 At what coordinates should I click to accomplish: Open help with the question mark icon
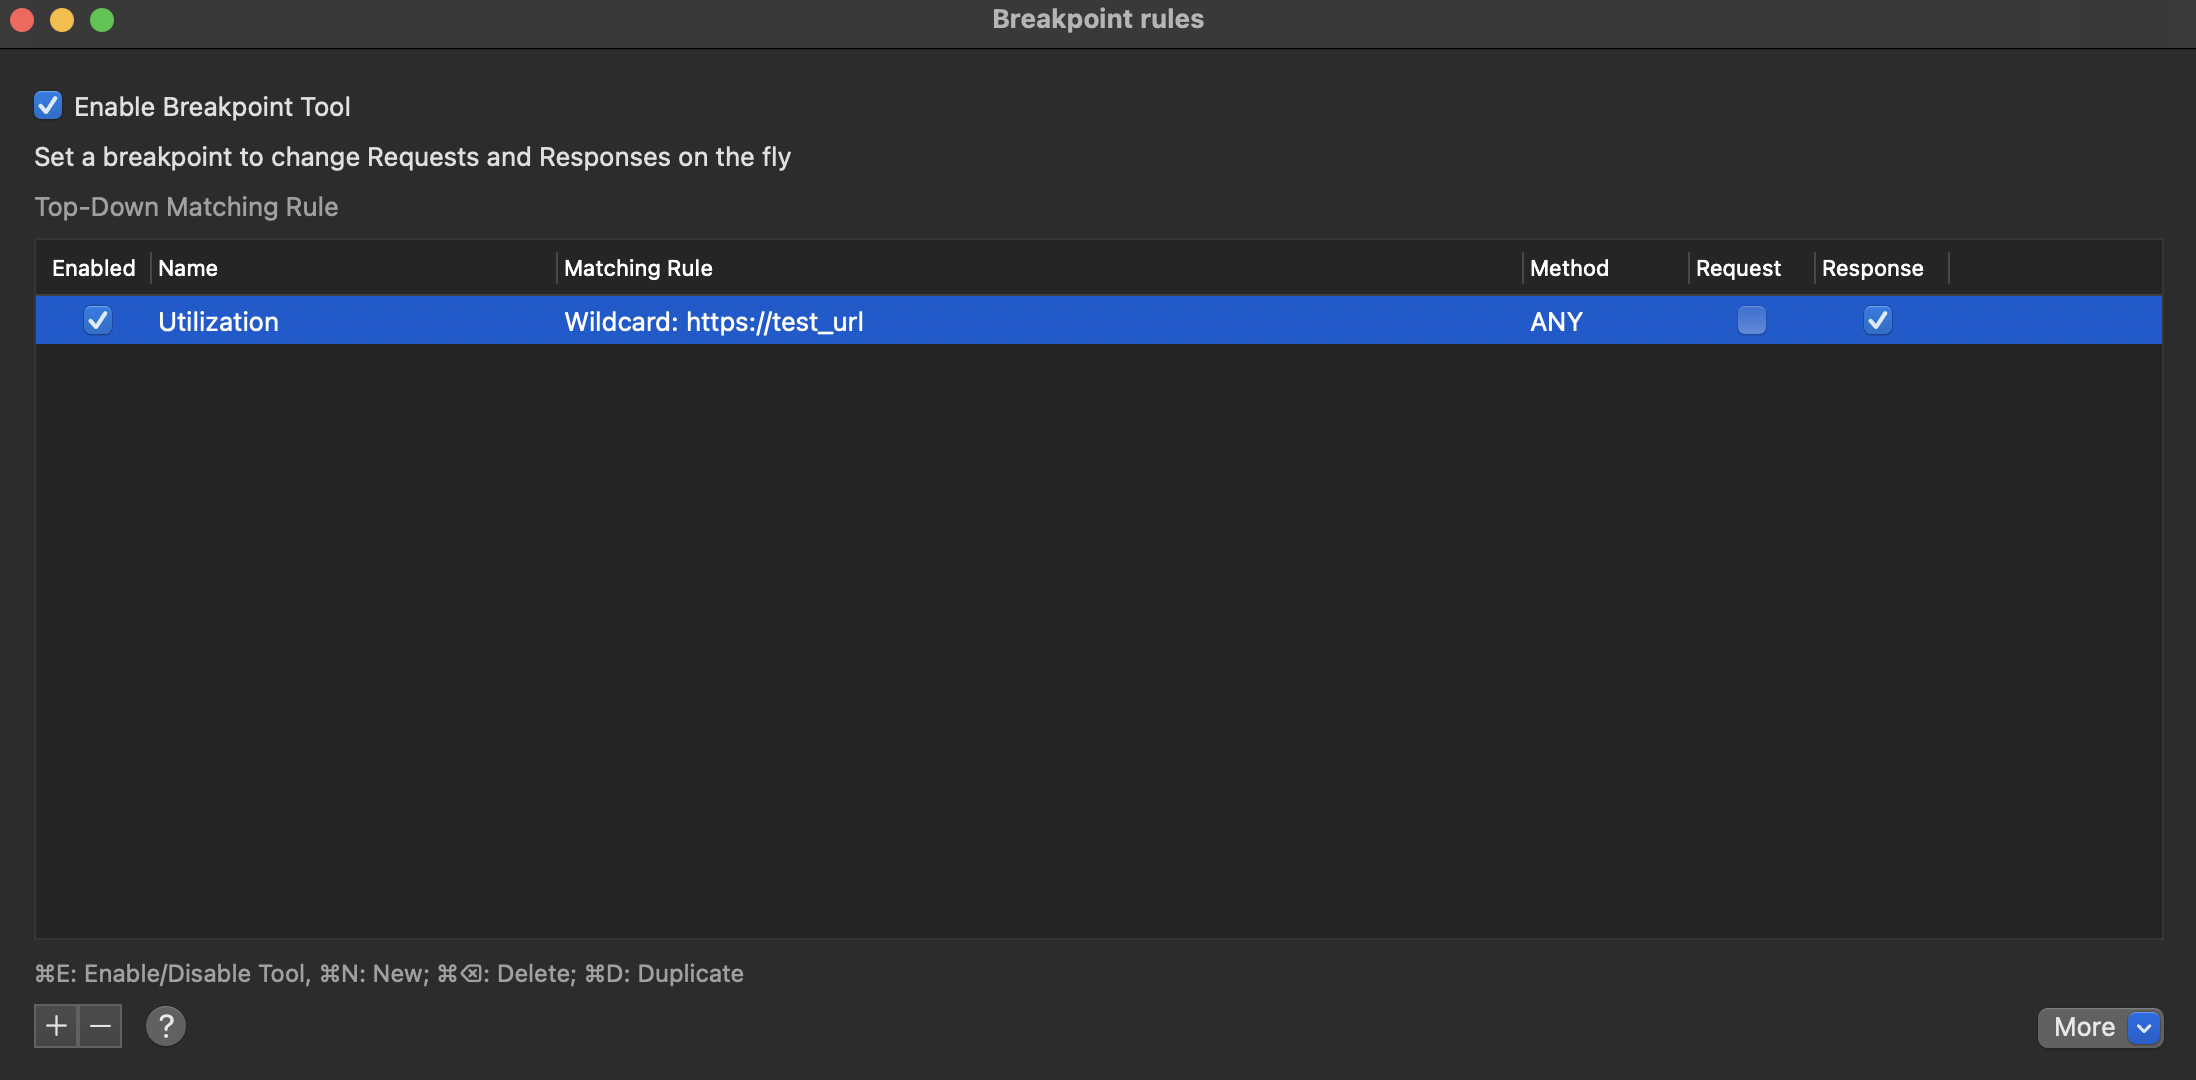tap(166, 1026)
